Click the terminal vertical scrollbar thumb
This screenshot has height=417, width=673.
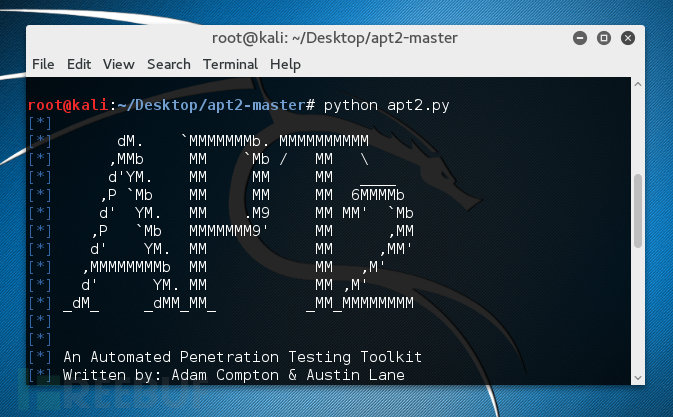click(x=638, y=211)
